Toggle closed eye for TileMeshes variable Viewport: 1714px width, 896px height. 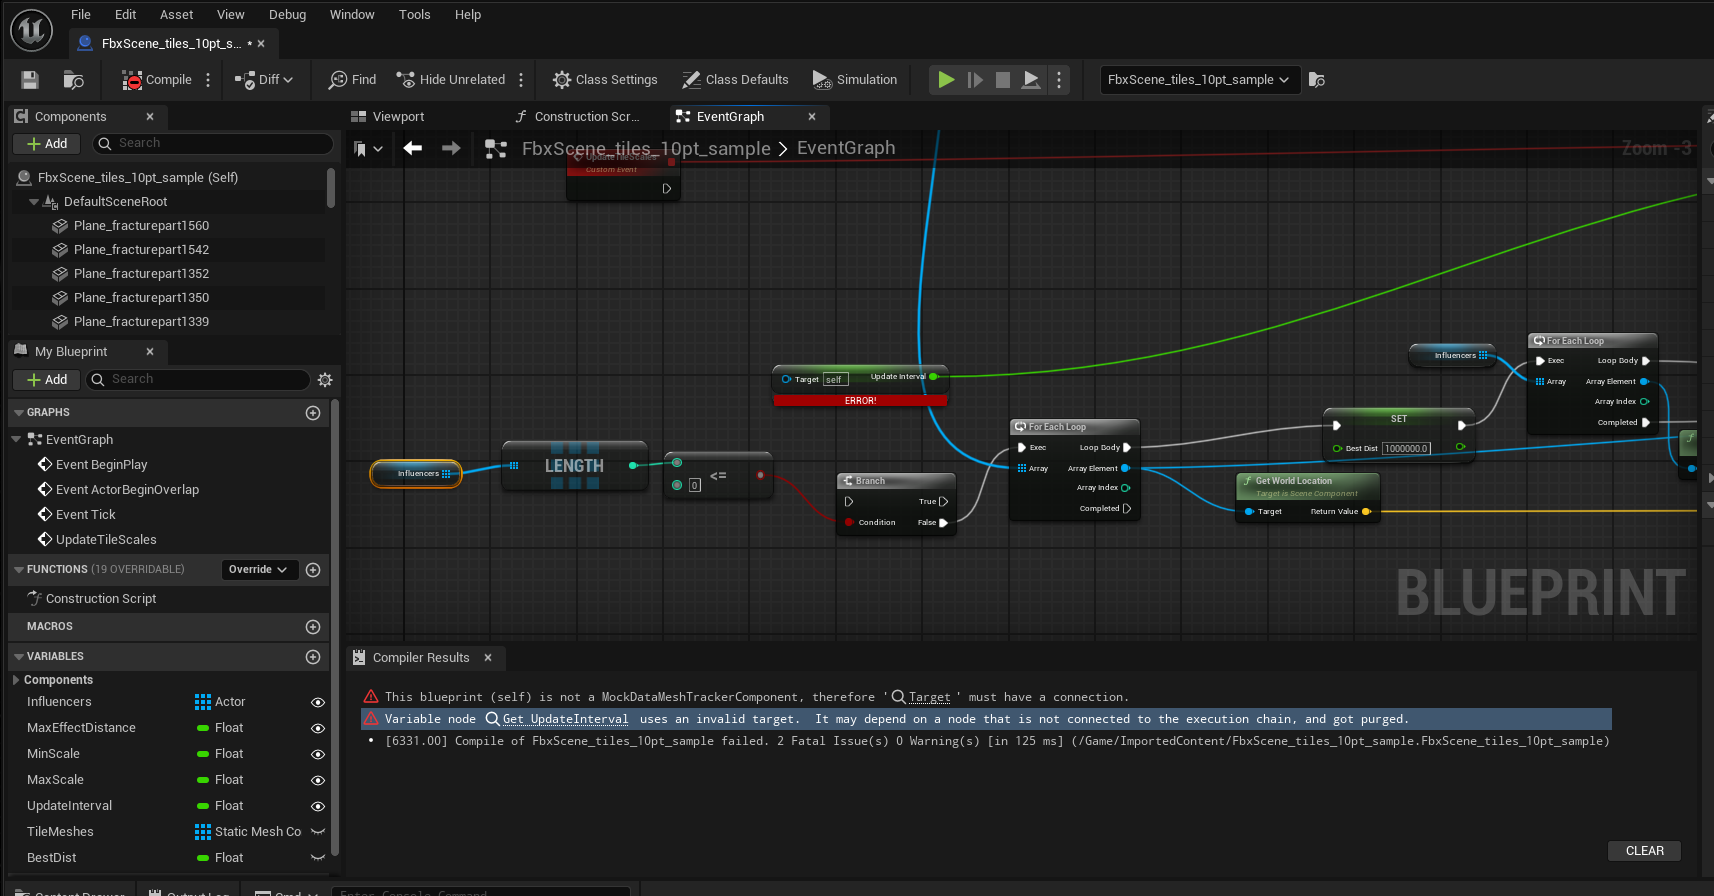tap(318, 832)
